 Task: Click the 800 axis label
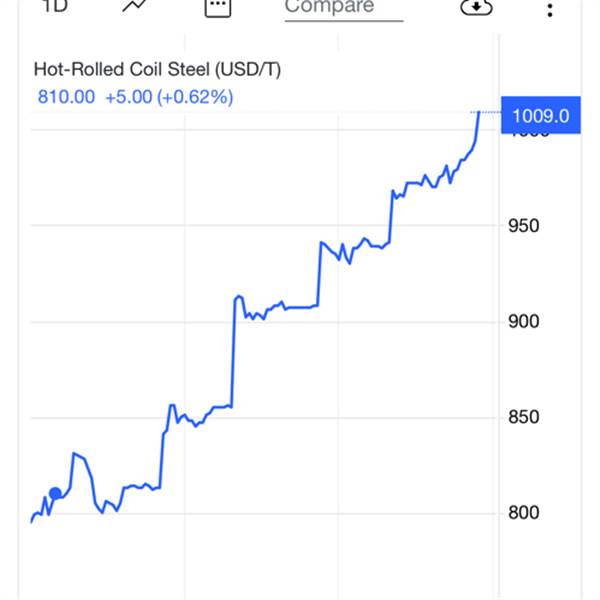526,514
